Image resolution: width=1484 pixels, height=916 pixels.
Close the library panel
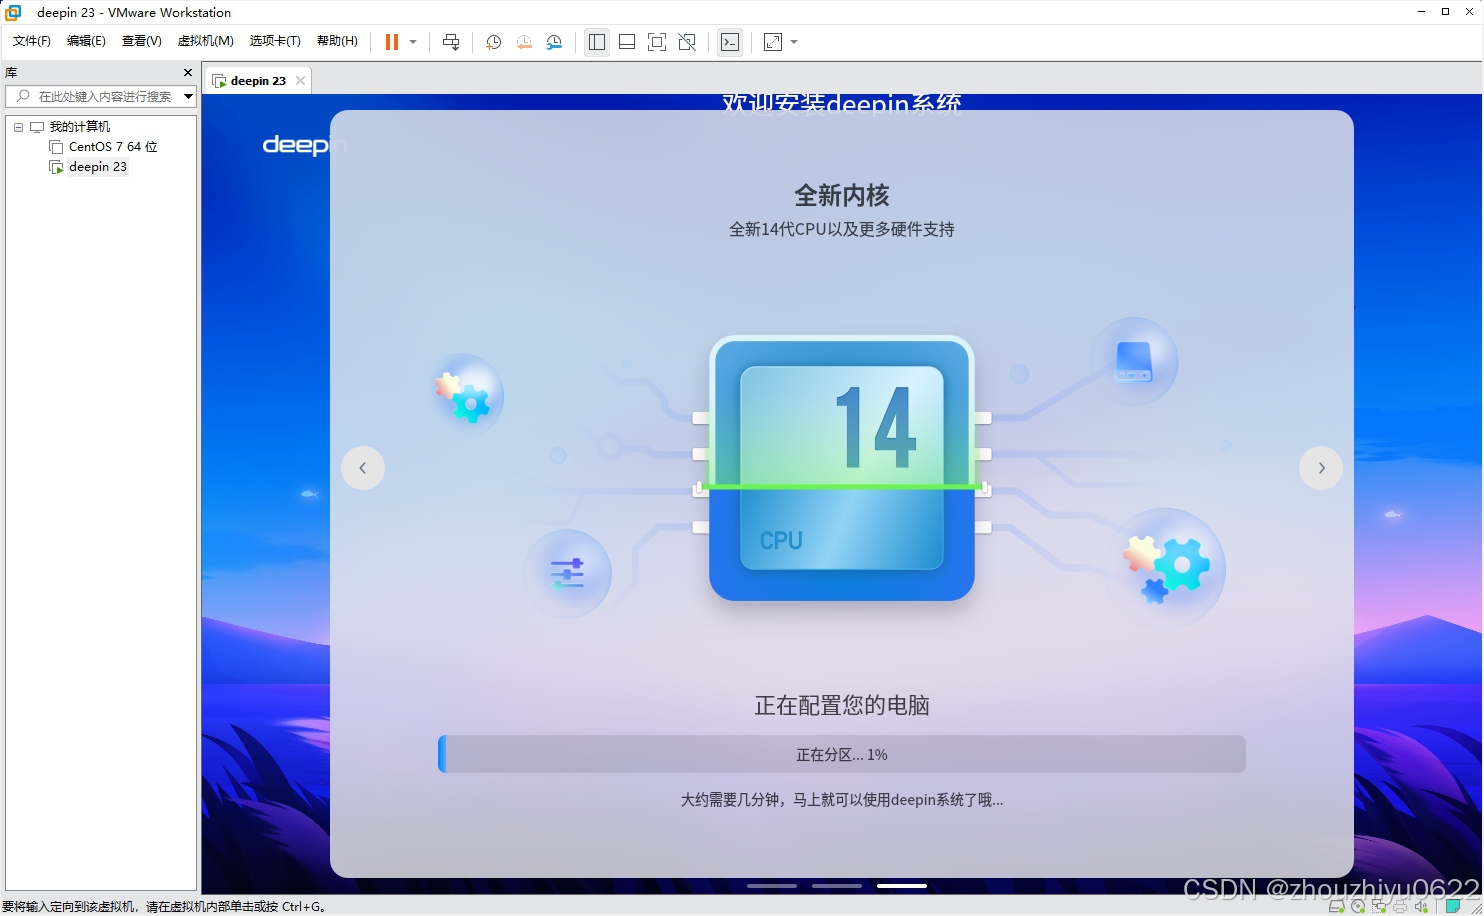pos(188,73)
